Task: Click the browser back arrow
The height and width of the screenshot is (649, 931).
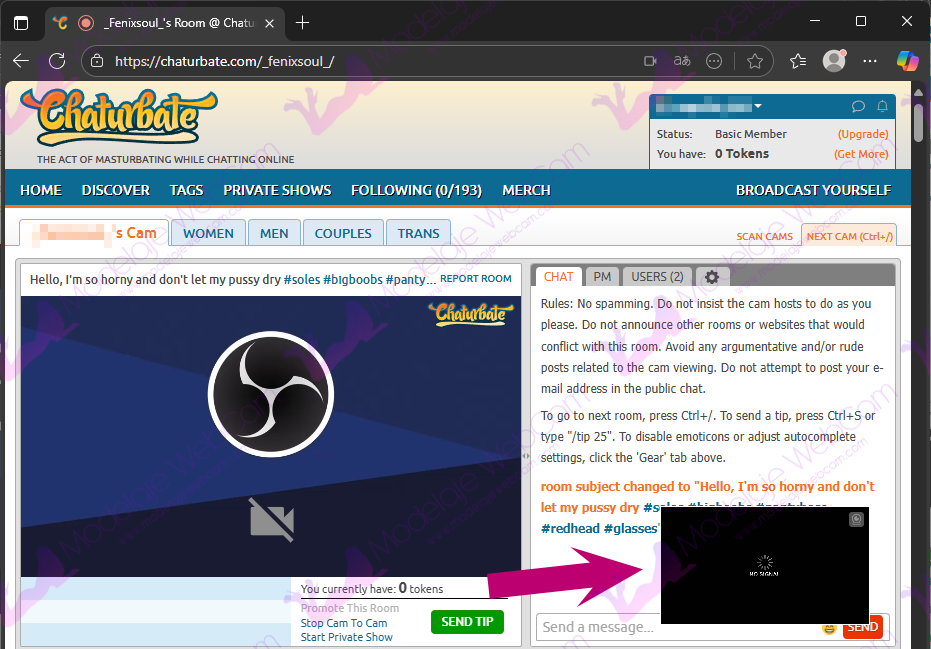Action: click(21, 61)
